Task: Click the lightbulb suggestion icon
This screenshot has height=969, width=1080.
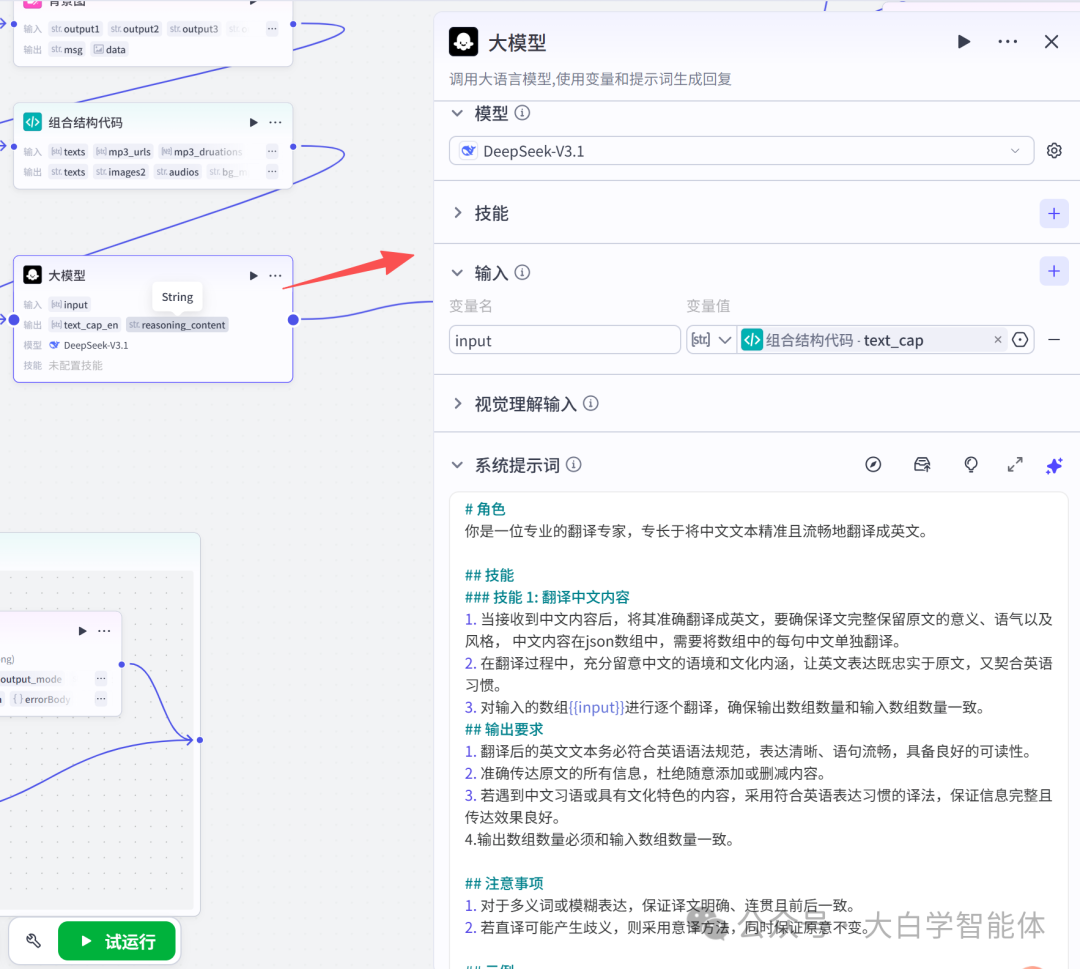Action: [970, 464]
